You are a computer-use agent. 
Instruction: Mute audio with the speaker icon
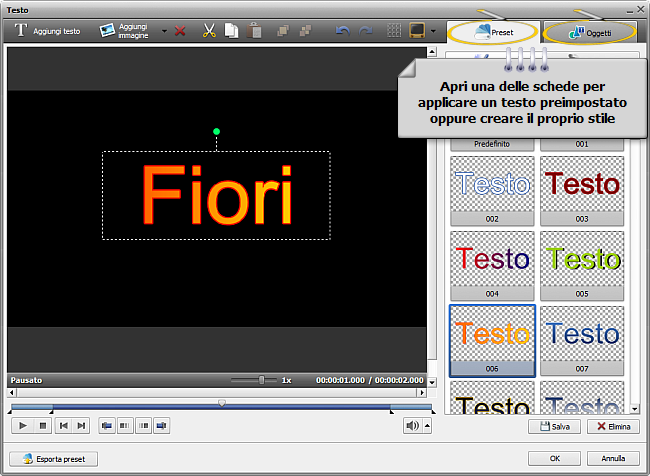click(x=412, y=426)
